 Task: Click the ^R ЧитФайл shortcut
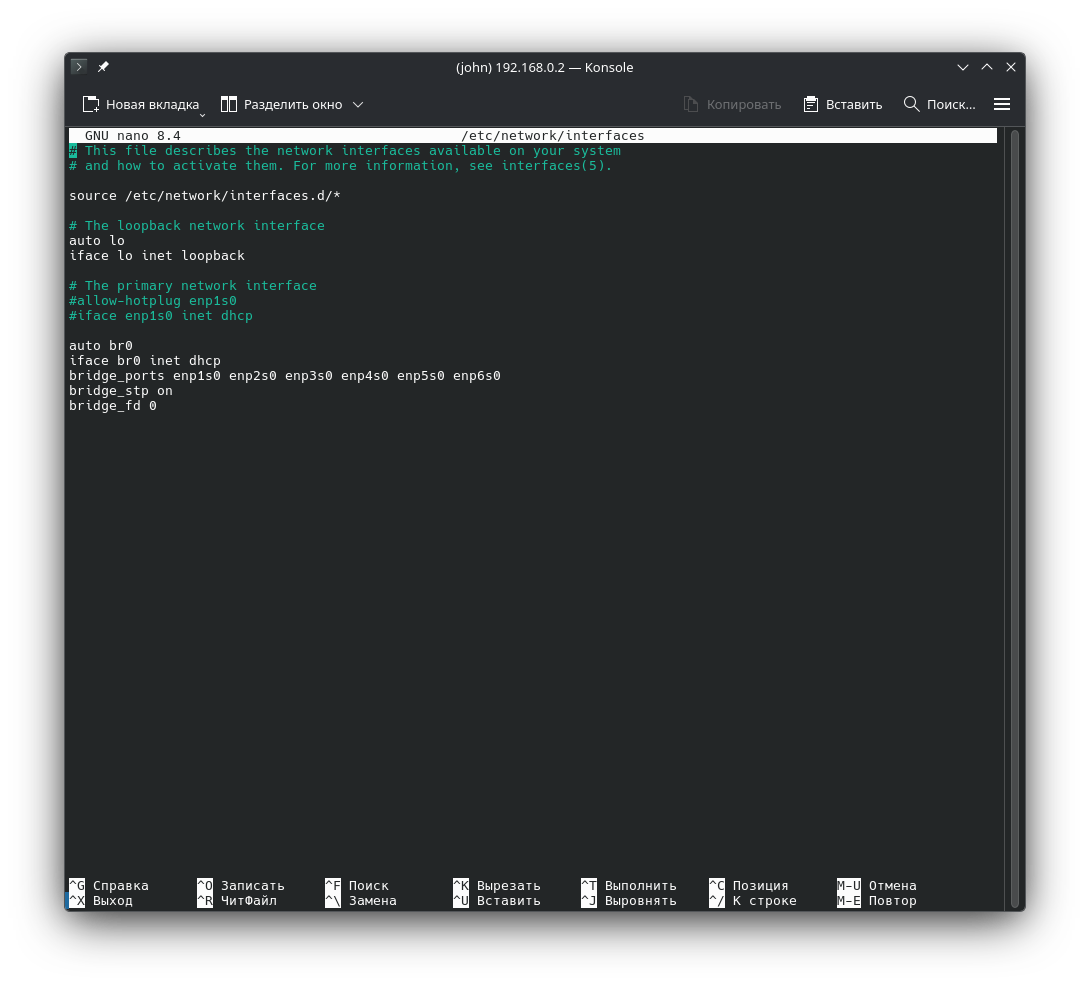click(x=237, y=900)
